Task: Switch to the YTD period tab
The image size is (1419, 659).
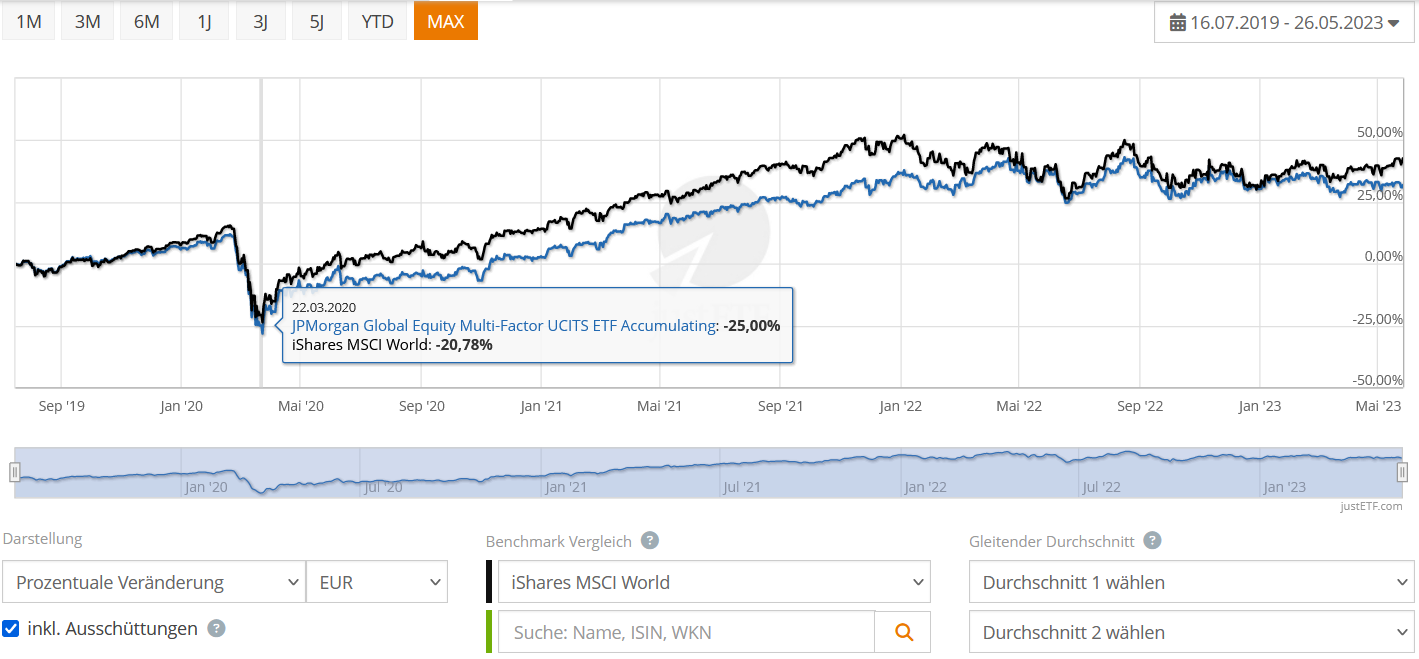Action: click(x=377, y=21)
